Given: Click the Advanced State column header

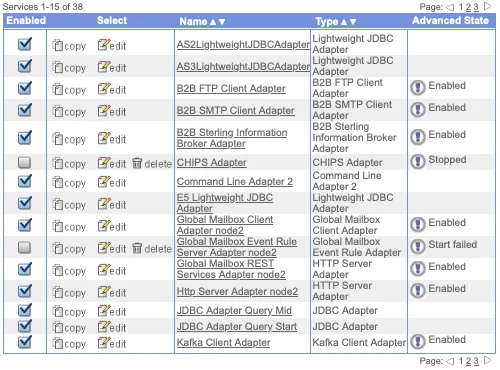Looking at the screenshot, I should click(450, 21).
